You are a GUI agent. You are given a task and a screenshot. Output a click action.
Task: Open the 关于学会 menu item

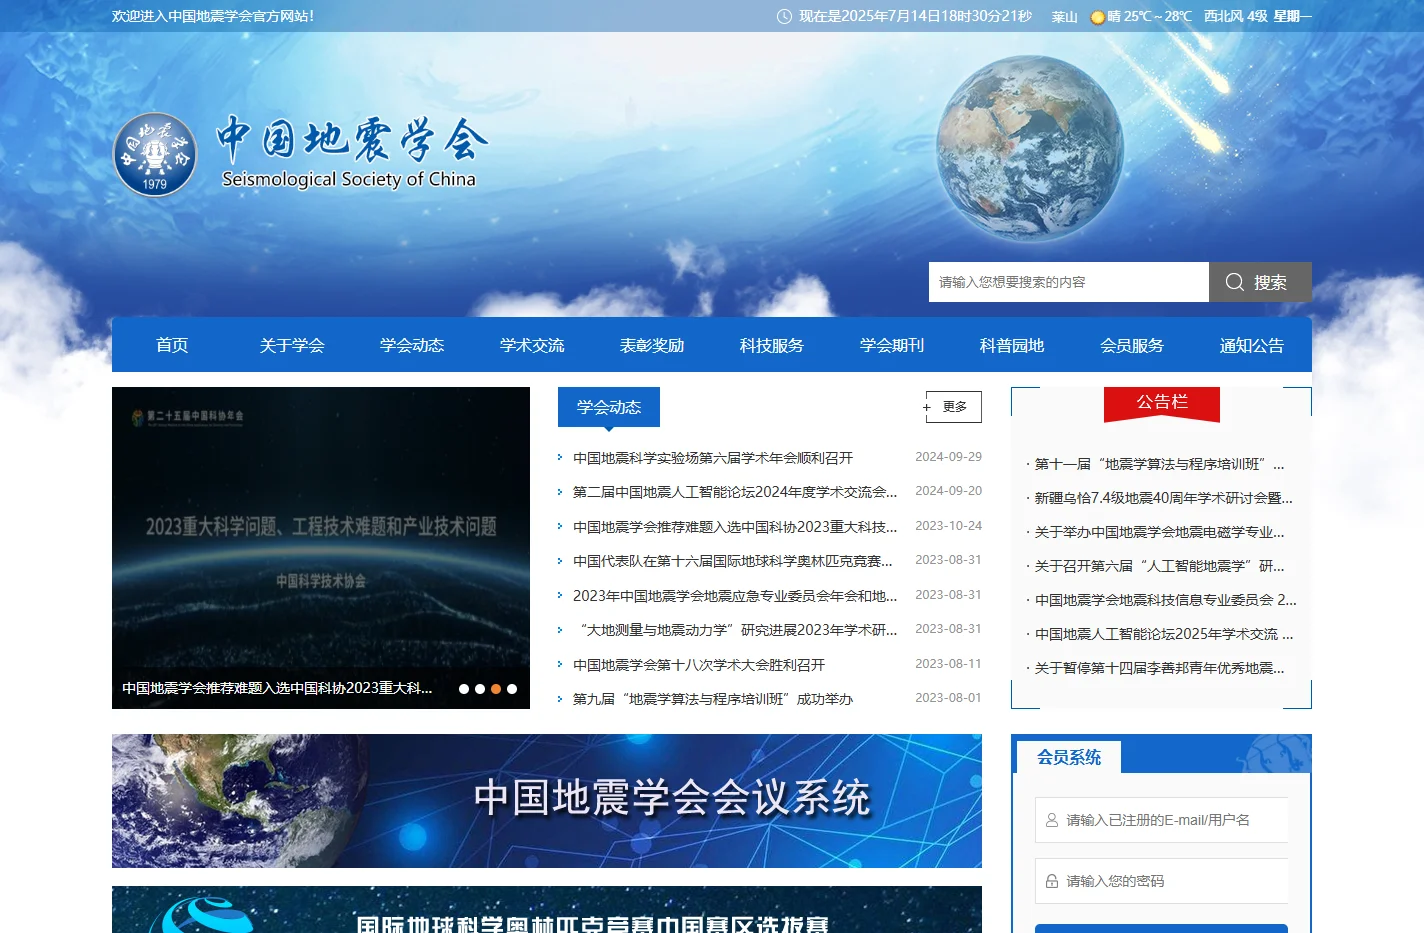(292, 345)
